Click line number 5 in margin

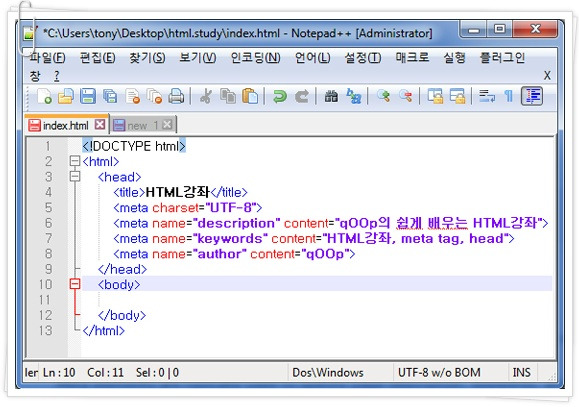tap(48, 208)
